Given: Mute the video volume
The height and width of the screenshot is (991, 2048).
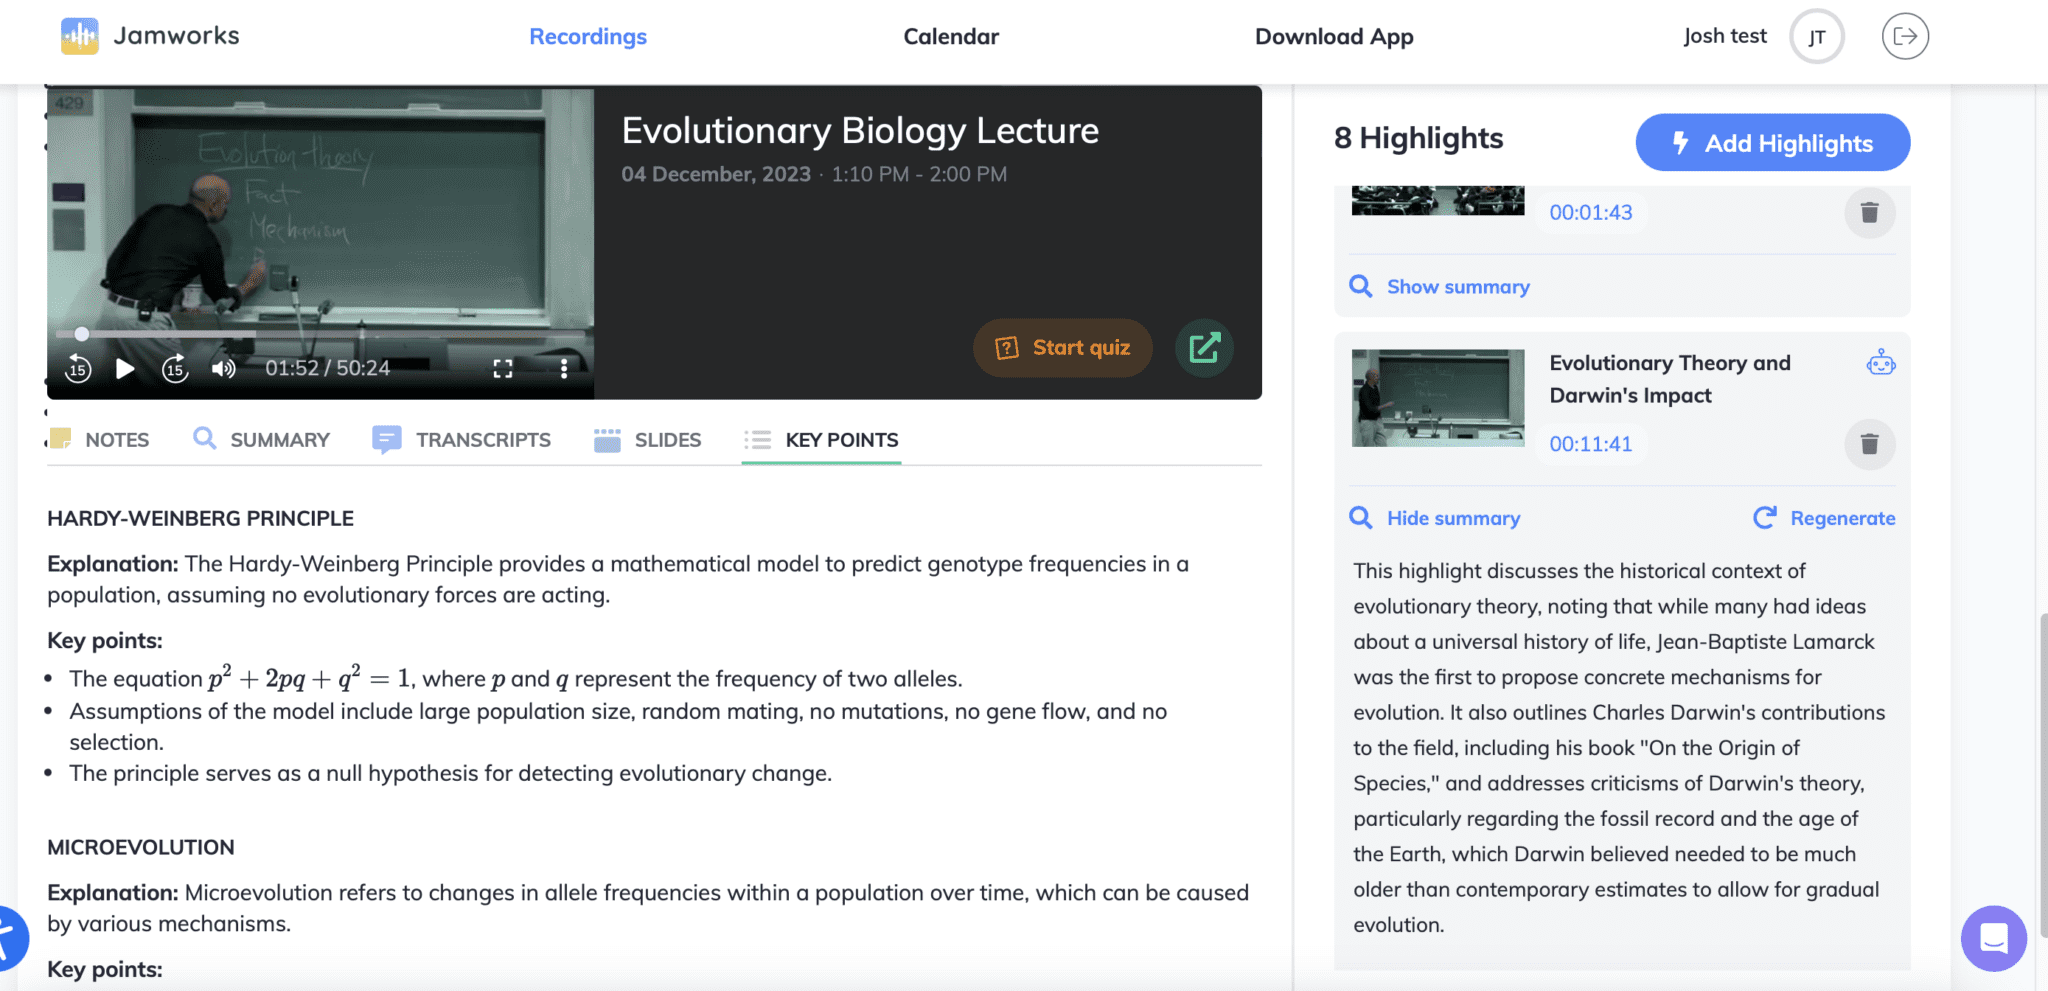Looking at the screenshot, I should [x=223, y=369].
